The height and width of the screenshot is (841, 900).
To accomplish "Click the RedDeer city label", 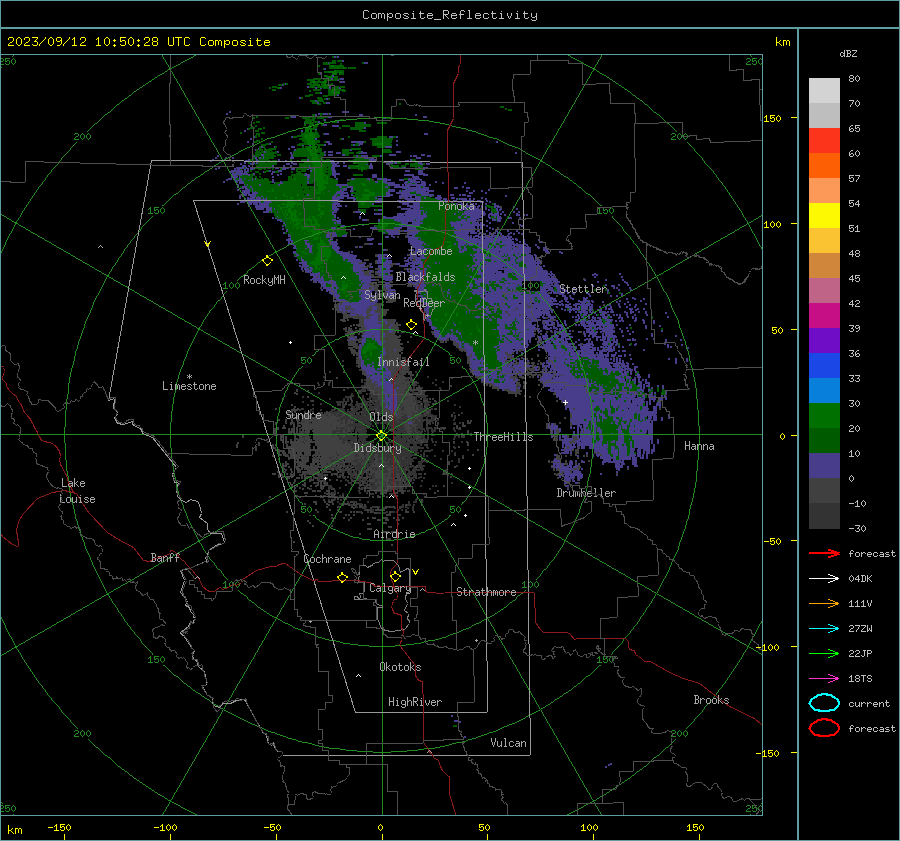I will tap(424, 303).
